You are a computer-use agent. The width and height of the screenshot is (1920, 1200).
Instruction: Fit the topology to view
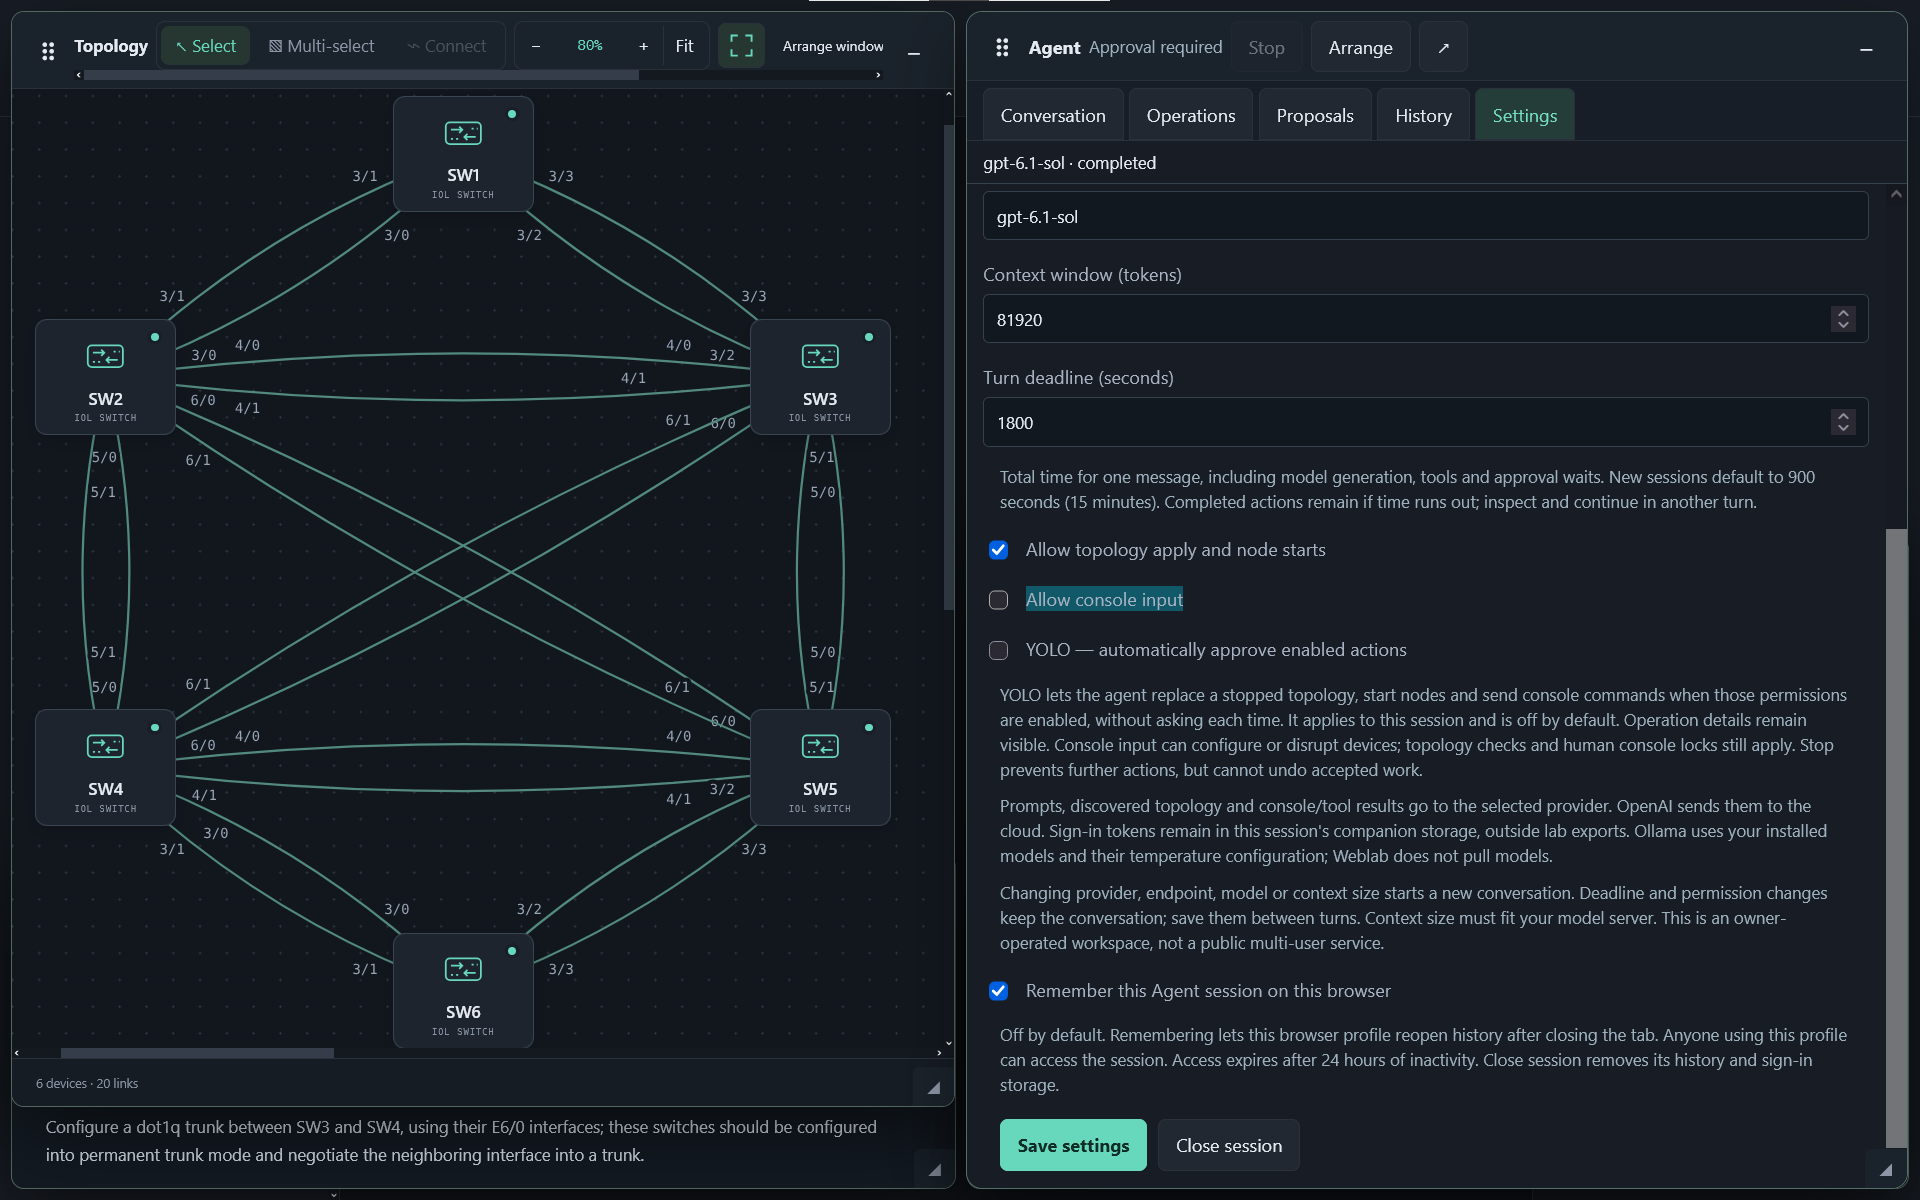tap(684, 46)
